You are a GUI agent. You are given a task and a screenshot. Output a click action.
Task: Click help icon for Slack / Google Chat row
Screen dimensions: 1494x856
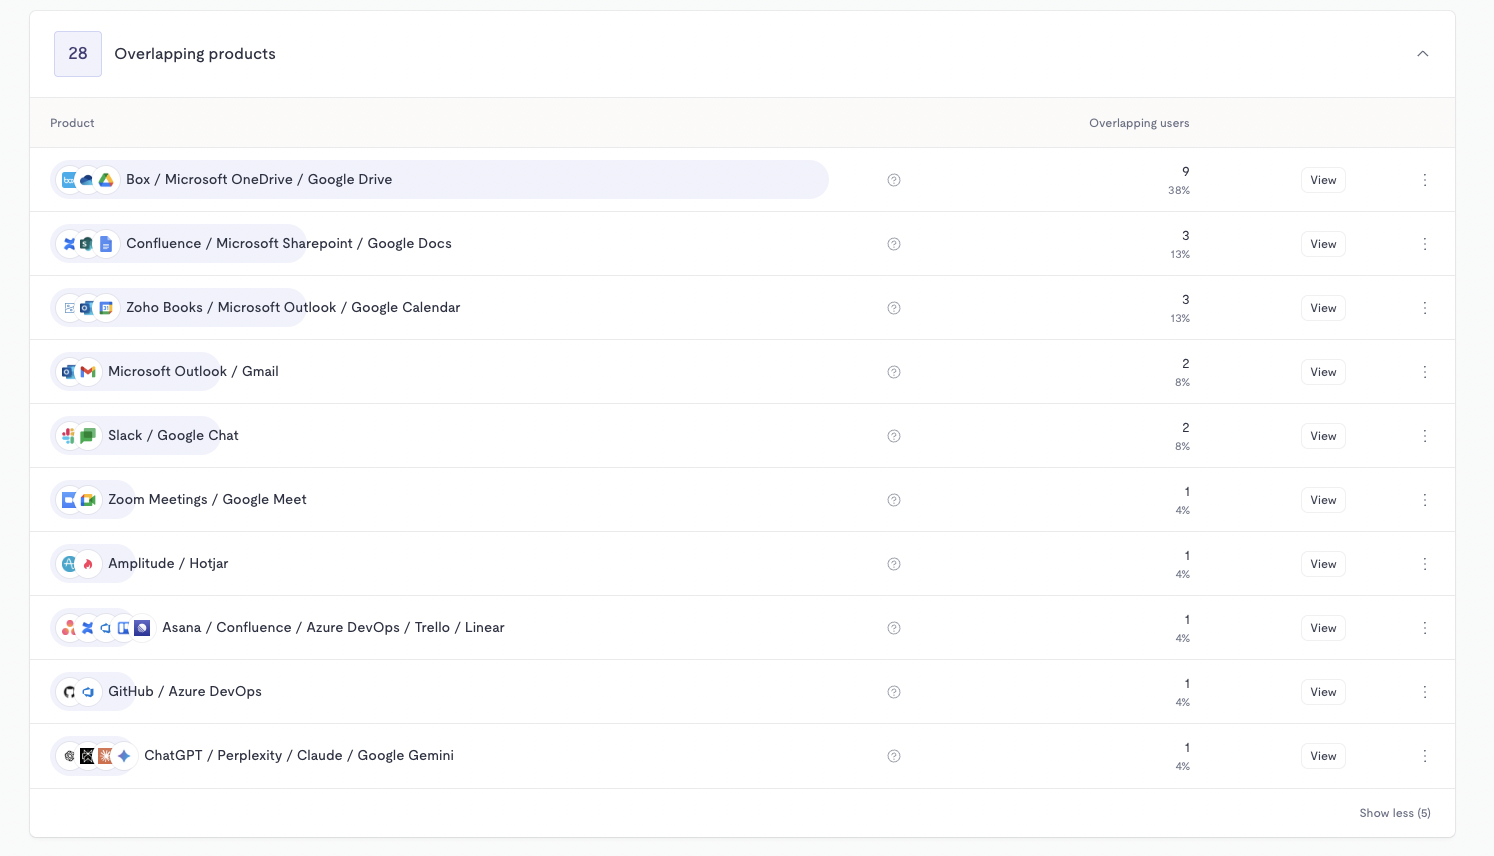(x=894, y=436)
